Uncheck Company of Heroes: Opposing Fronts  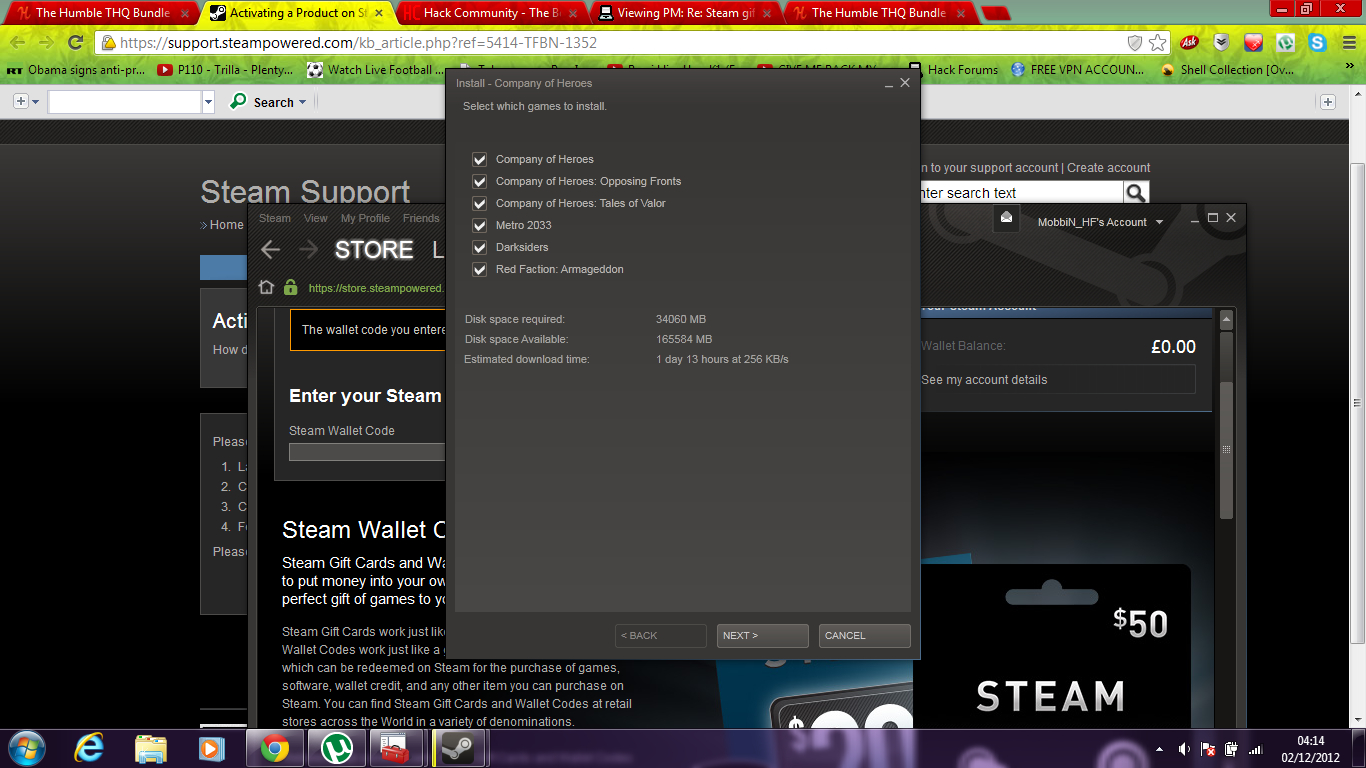pyautogui.click(x=479, y=182)
